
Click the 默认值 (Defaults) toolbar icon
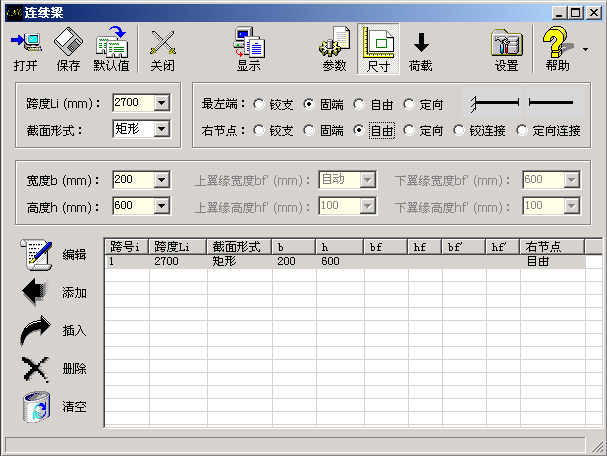(111, 43)
